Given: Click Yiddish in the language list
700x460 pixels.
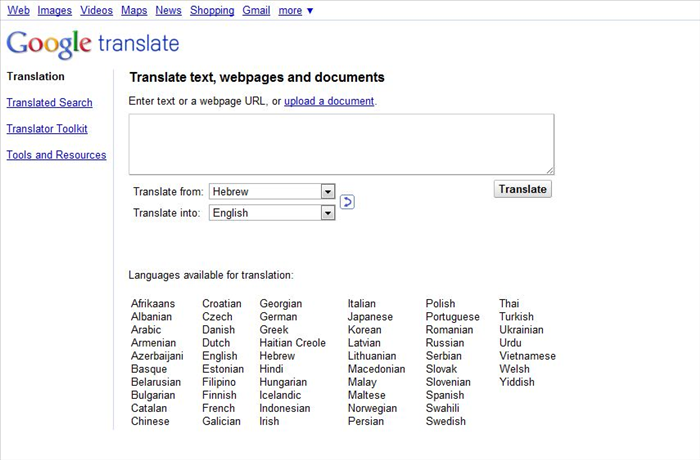Looking at the screenshot, I should coord(517,382).
